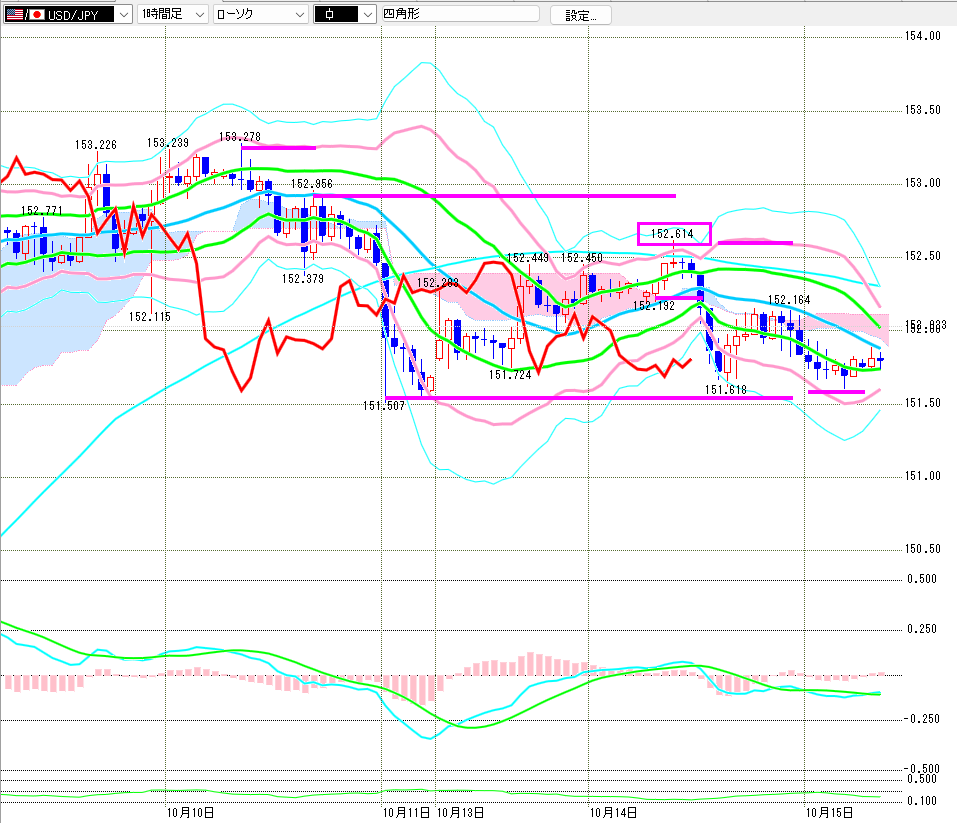The image size is (957, 823).
Task: Open the 設定... settings button
Action: 580,15
